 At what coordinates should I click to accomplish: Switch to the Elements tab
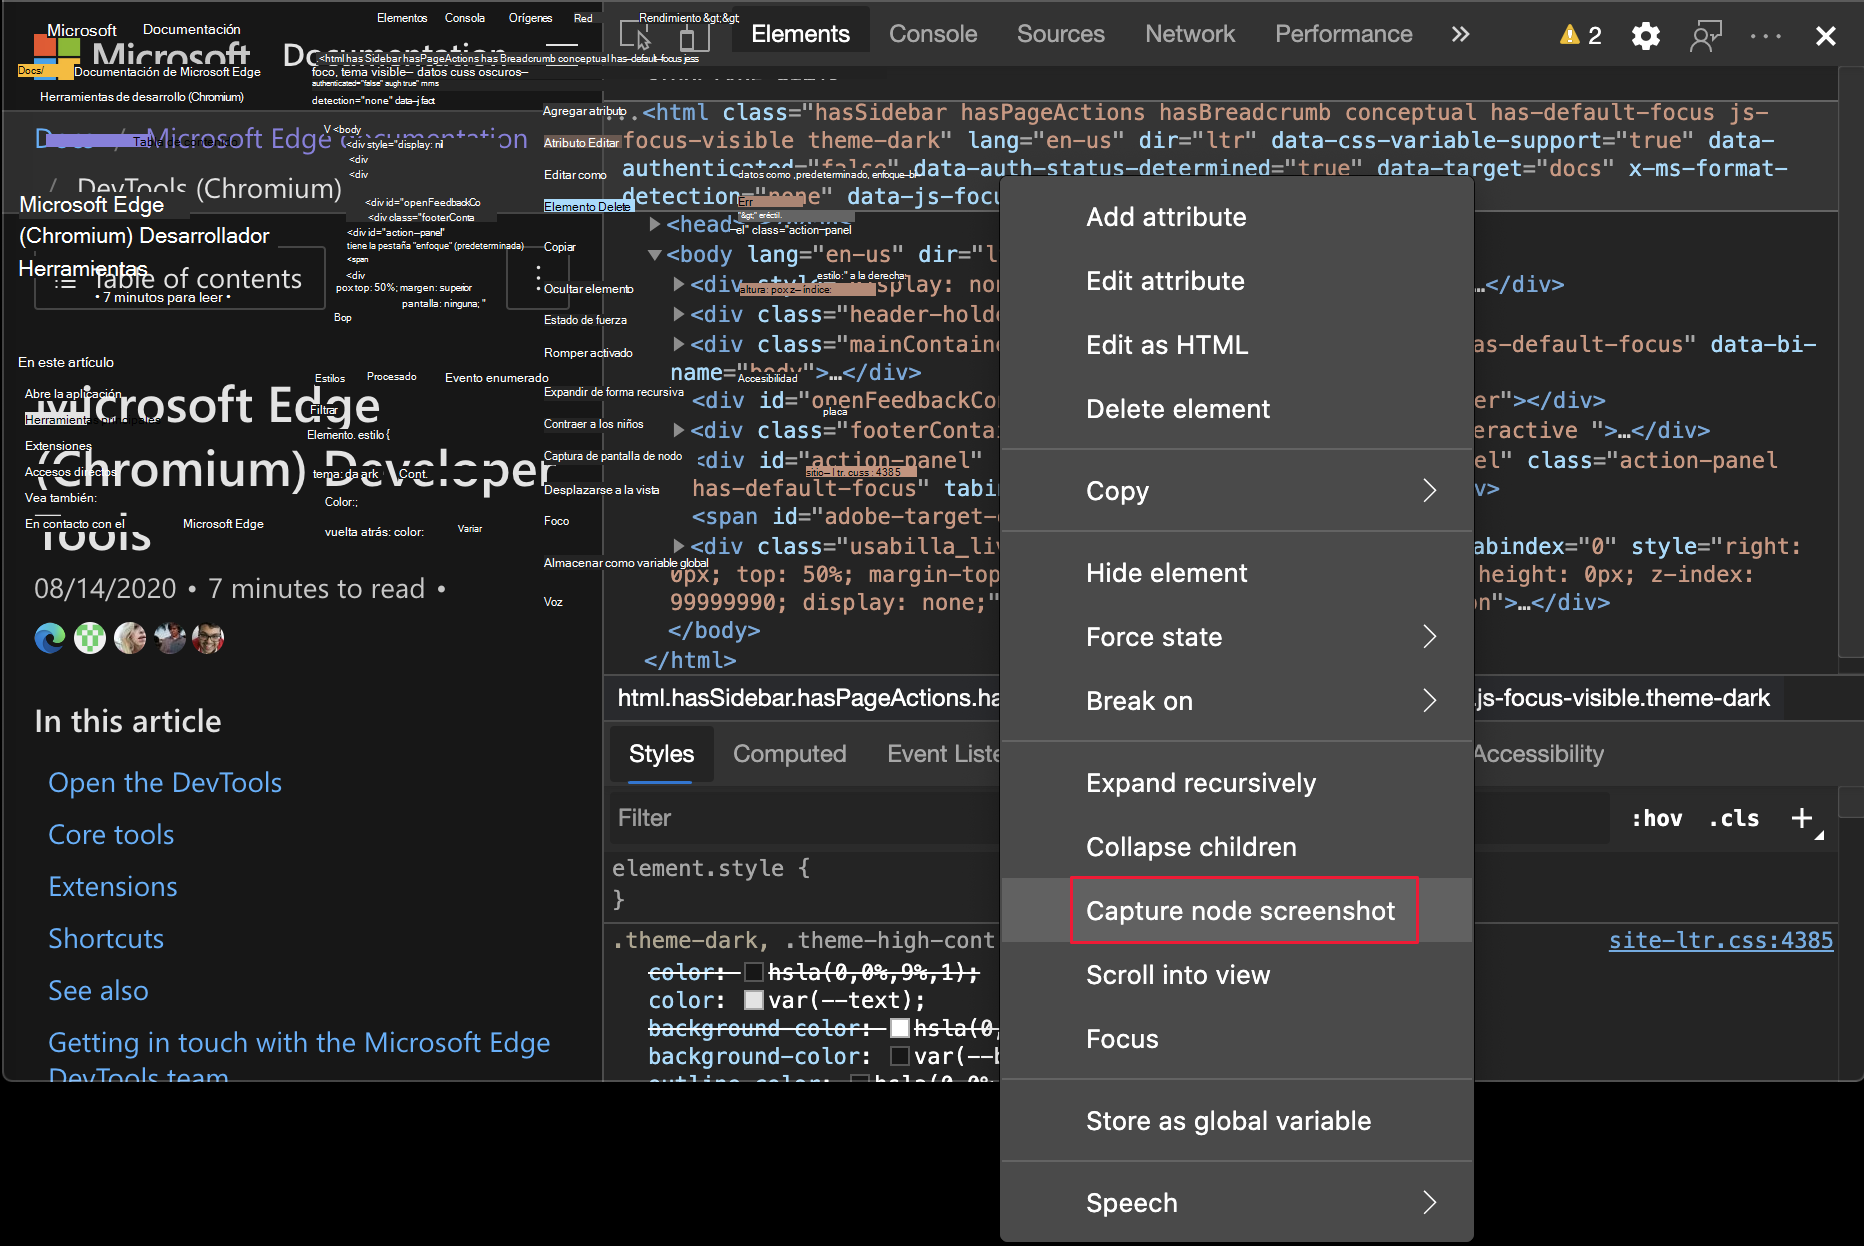point(800,34)
